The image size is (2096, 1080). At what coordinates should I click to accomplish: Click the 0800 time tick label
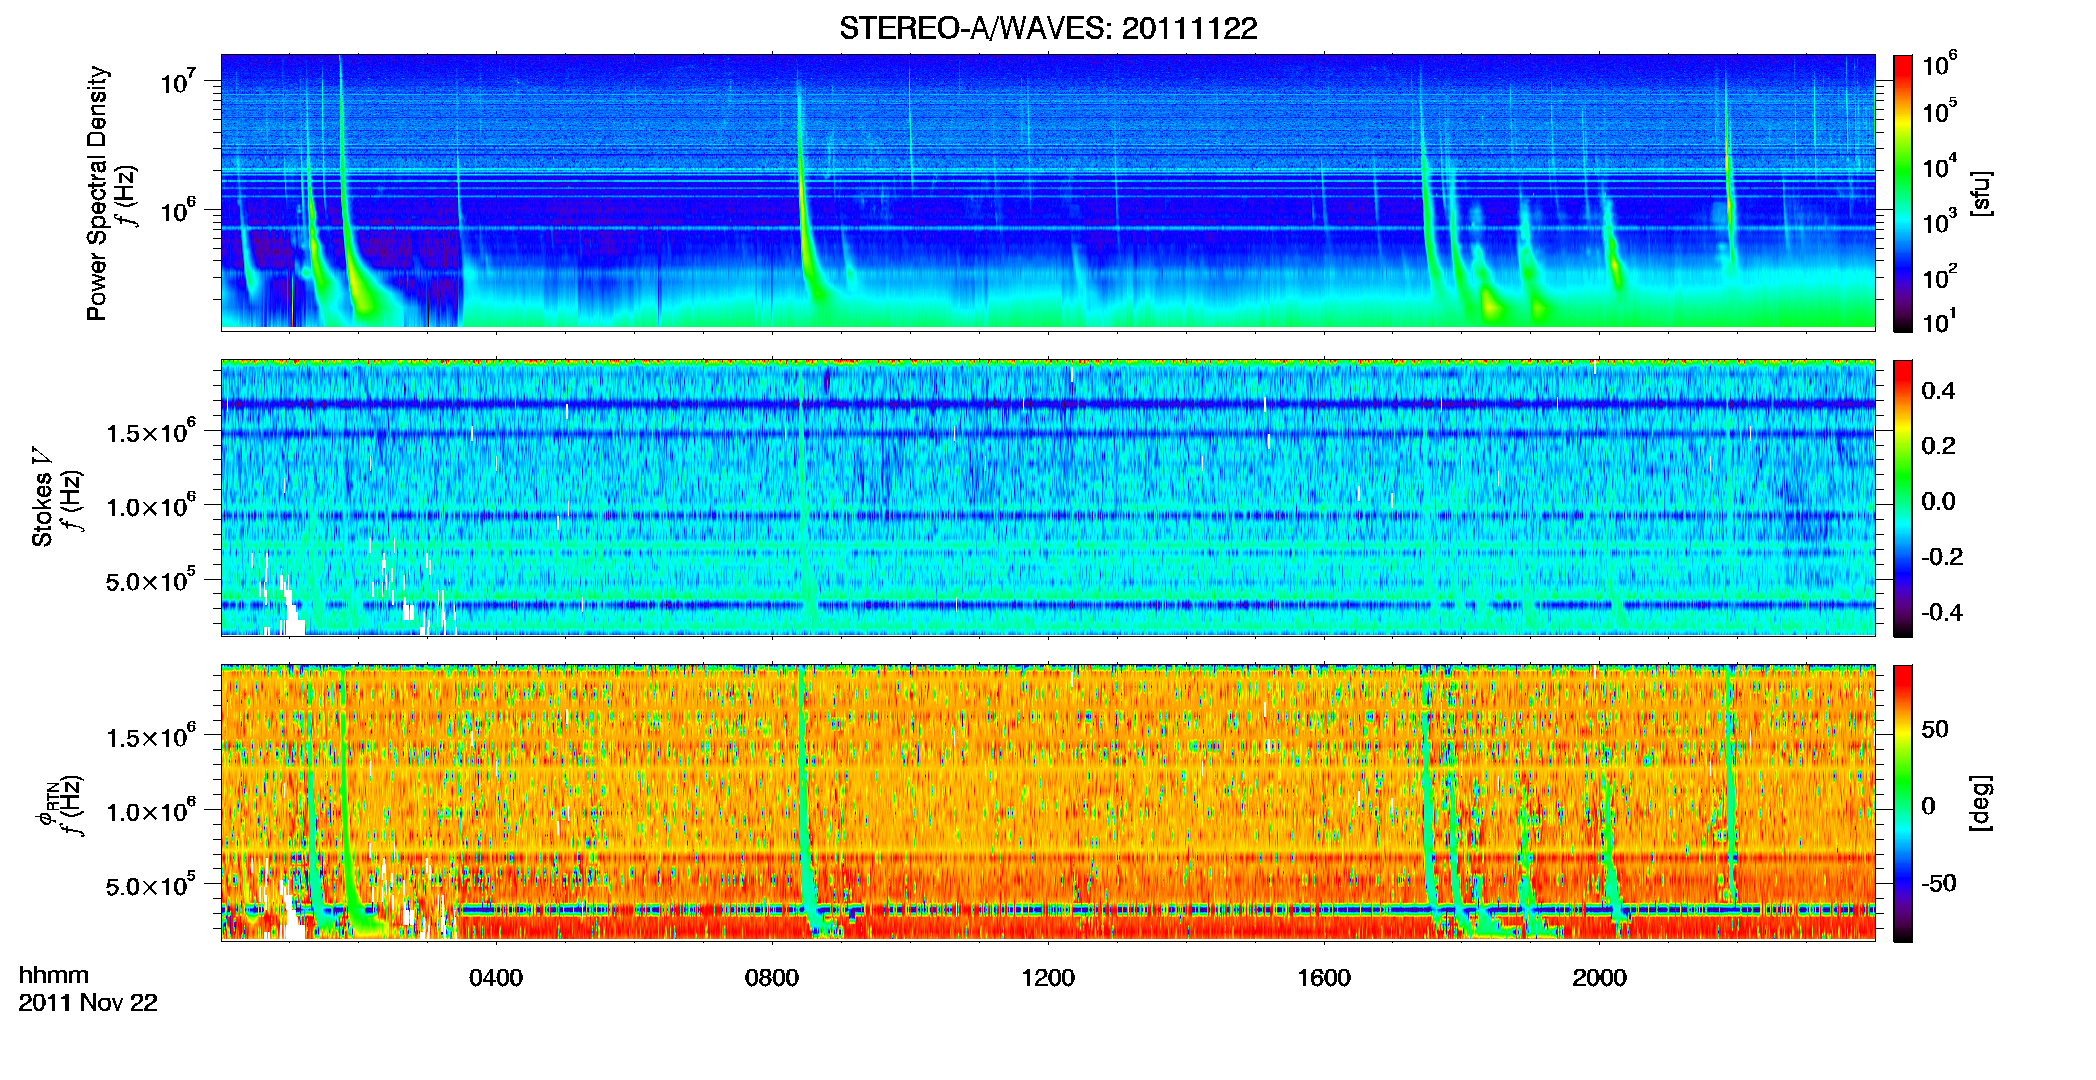pos(772,978)
